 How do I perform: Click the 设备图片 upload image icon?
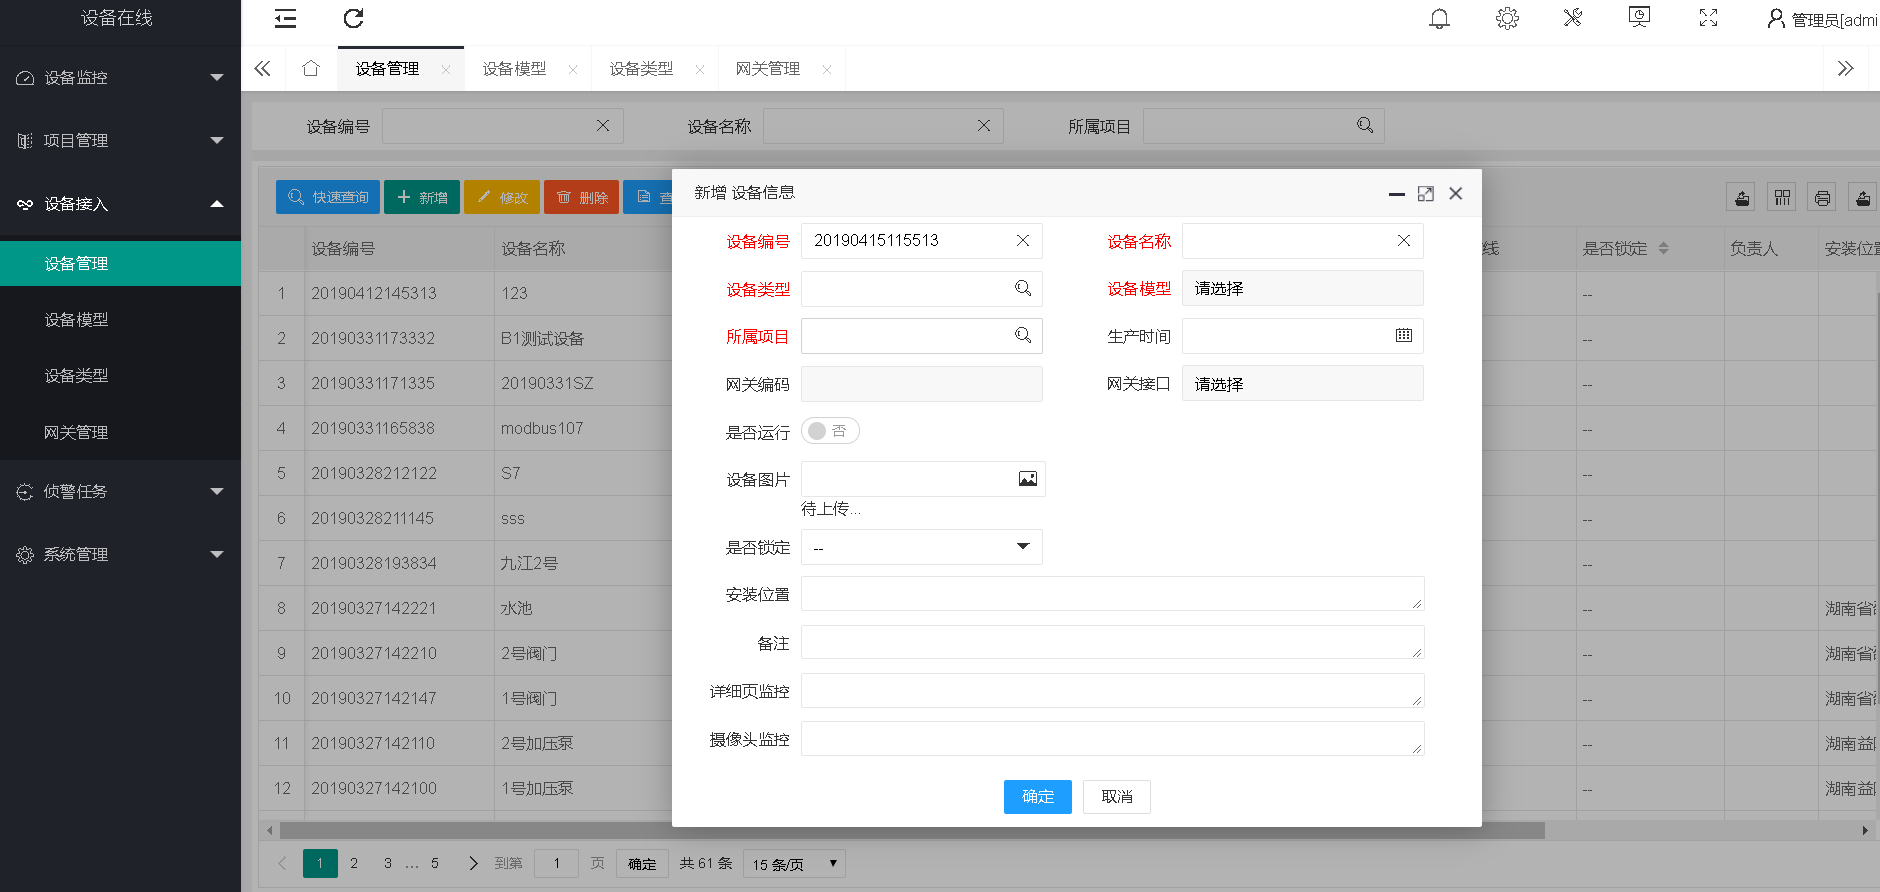click(x=1028, y=479)
